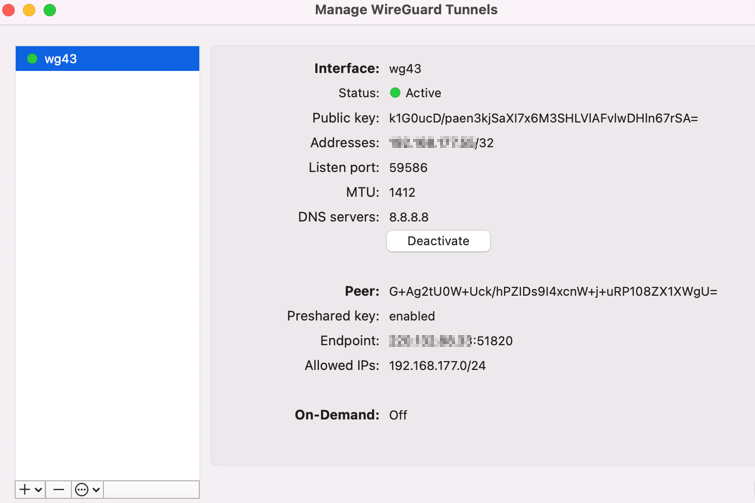Screen dimensions: 755x503
Task: Click the MTU value 1412
Action: click(x=402, y=193)
